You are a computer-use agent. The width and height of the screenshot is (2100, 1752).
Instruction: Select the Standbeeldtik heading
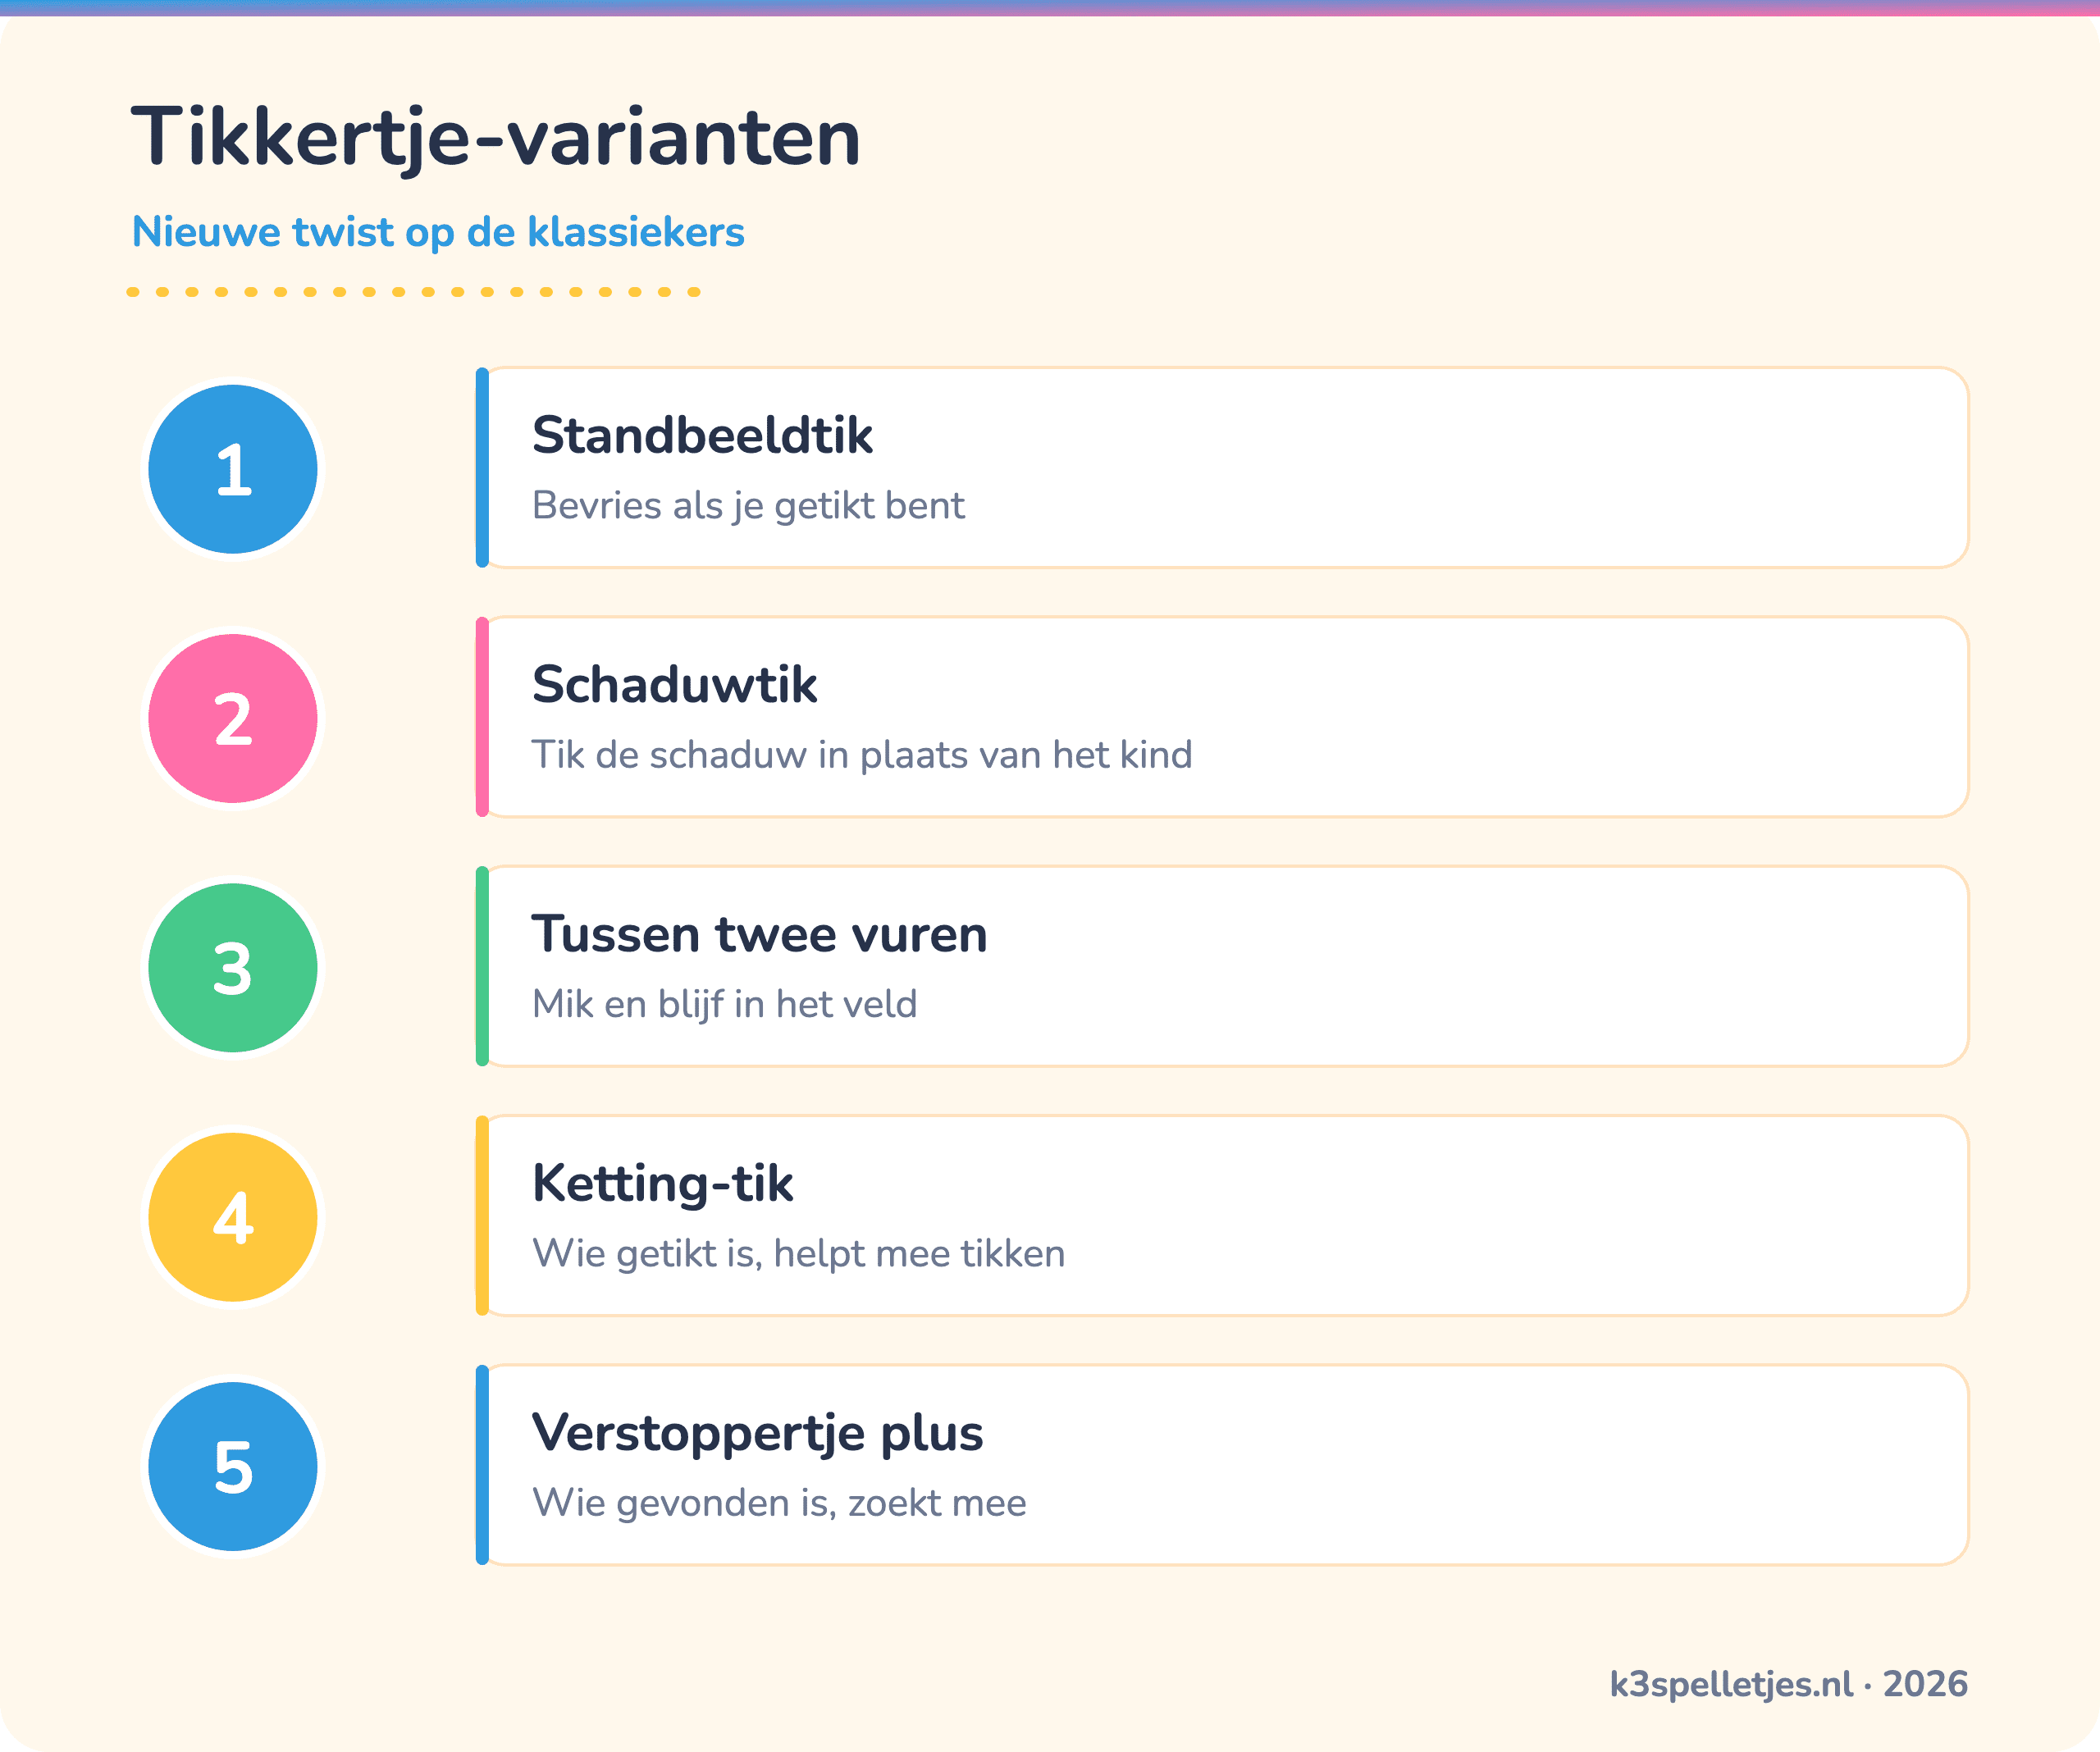[702, 435]
